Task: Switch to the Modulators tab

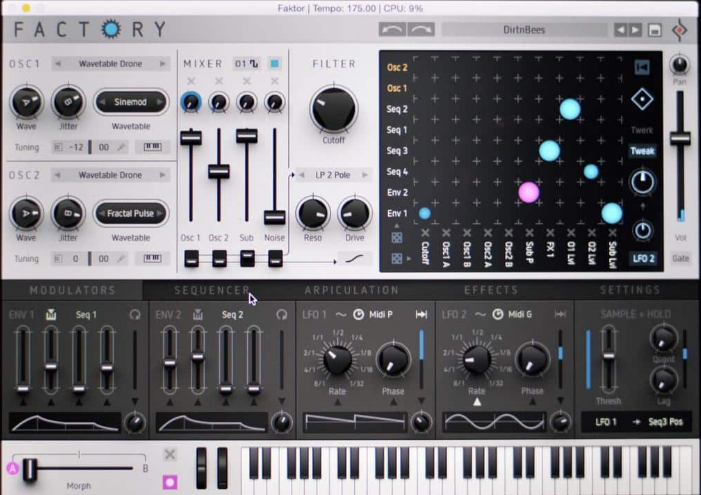Action: (72, 290)
